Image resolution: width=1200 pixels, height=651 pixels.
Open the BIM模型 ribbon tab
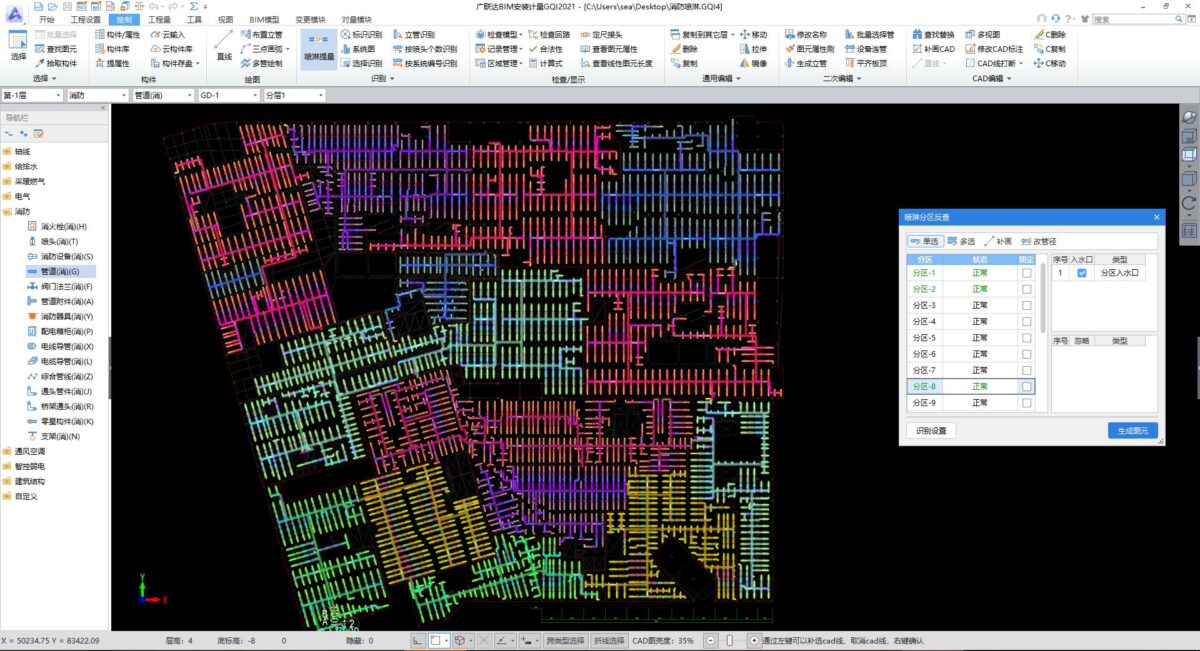coord(264,19)
